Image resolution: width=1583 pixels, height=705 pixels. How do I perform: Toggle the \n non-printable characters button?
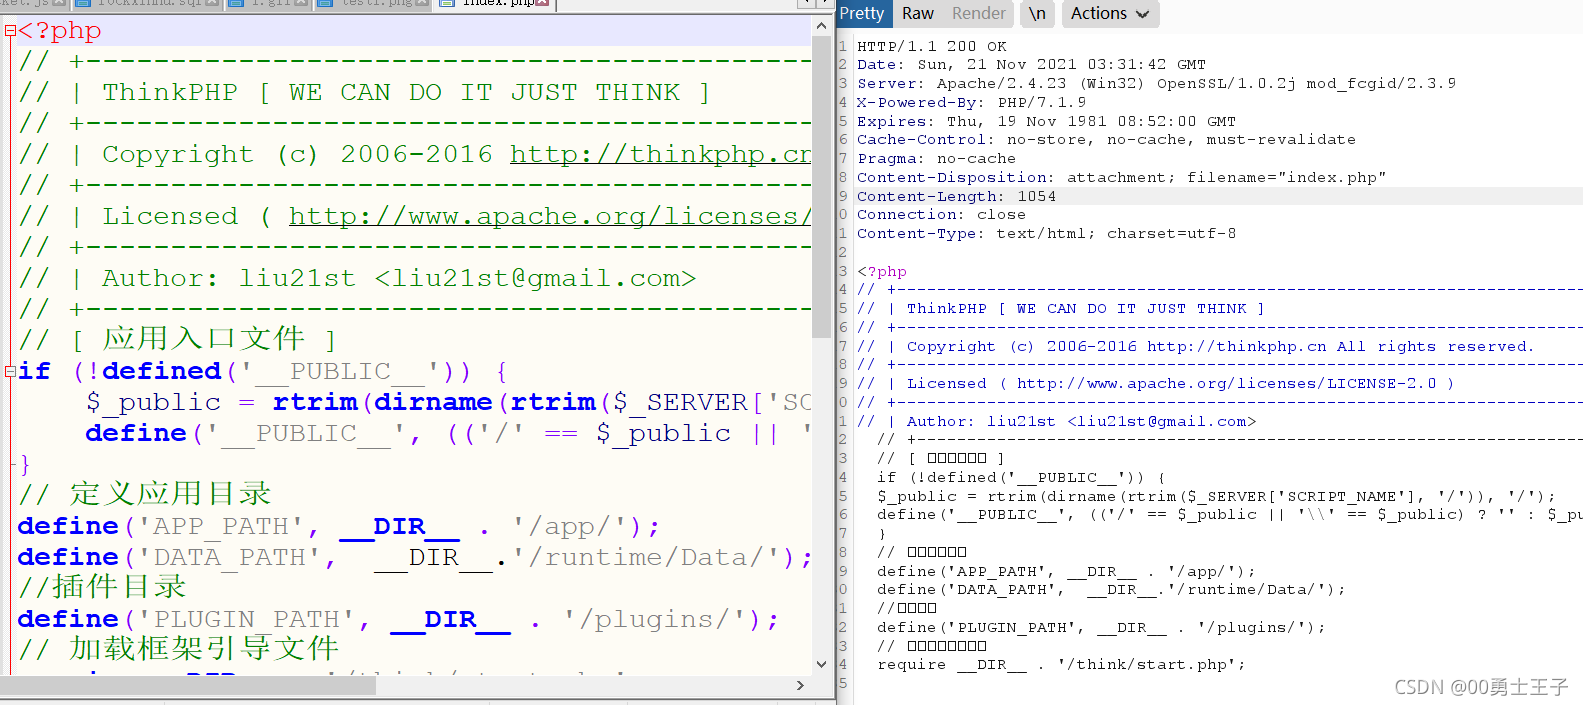[x=1037, y=13]
